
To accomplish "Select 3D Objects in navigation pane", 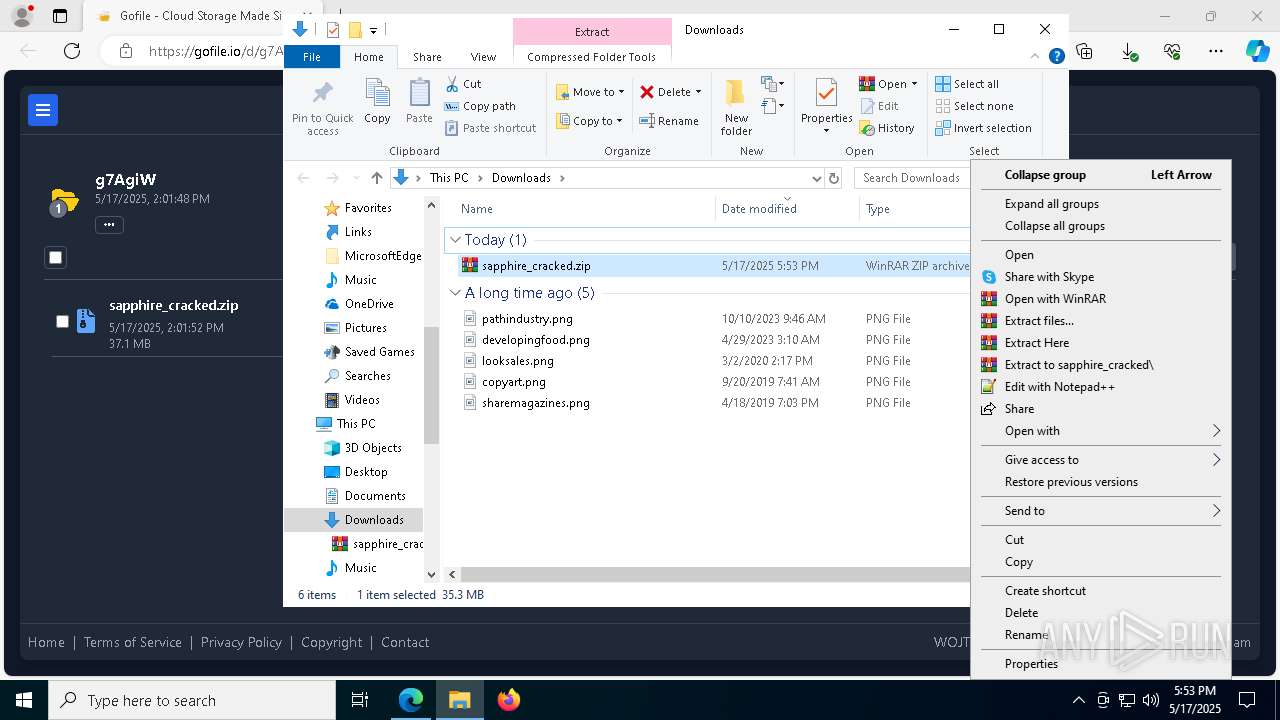I will tap(372, 448).
